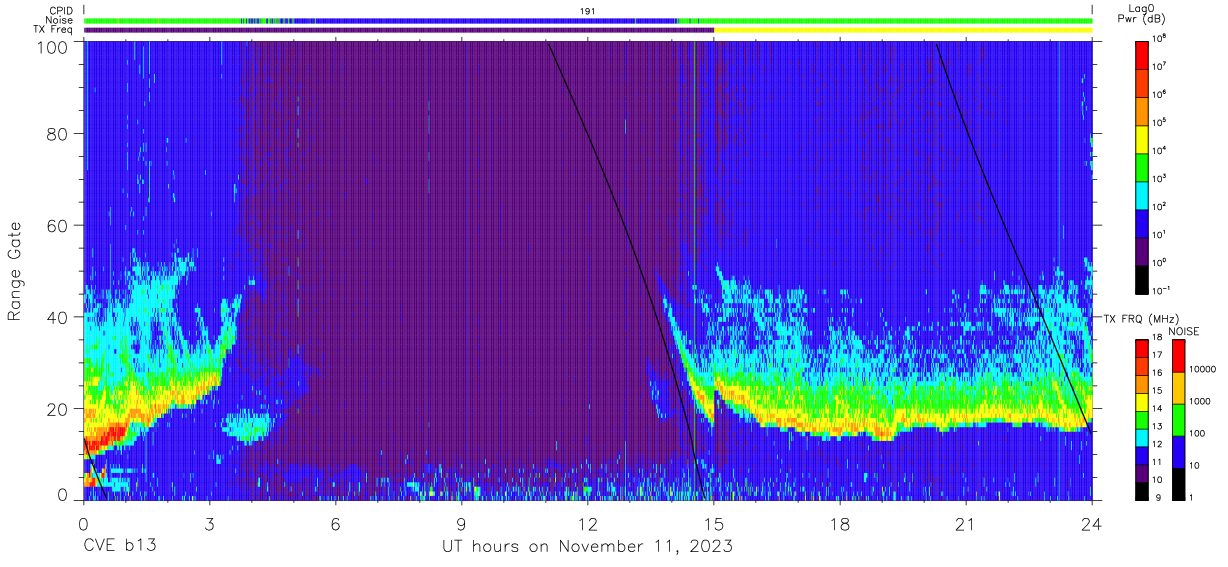This screenshot has width=1228, height=567.
Task: Click the purple portion of the TX Freq strip
Action: [x=399, y=30]
